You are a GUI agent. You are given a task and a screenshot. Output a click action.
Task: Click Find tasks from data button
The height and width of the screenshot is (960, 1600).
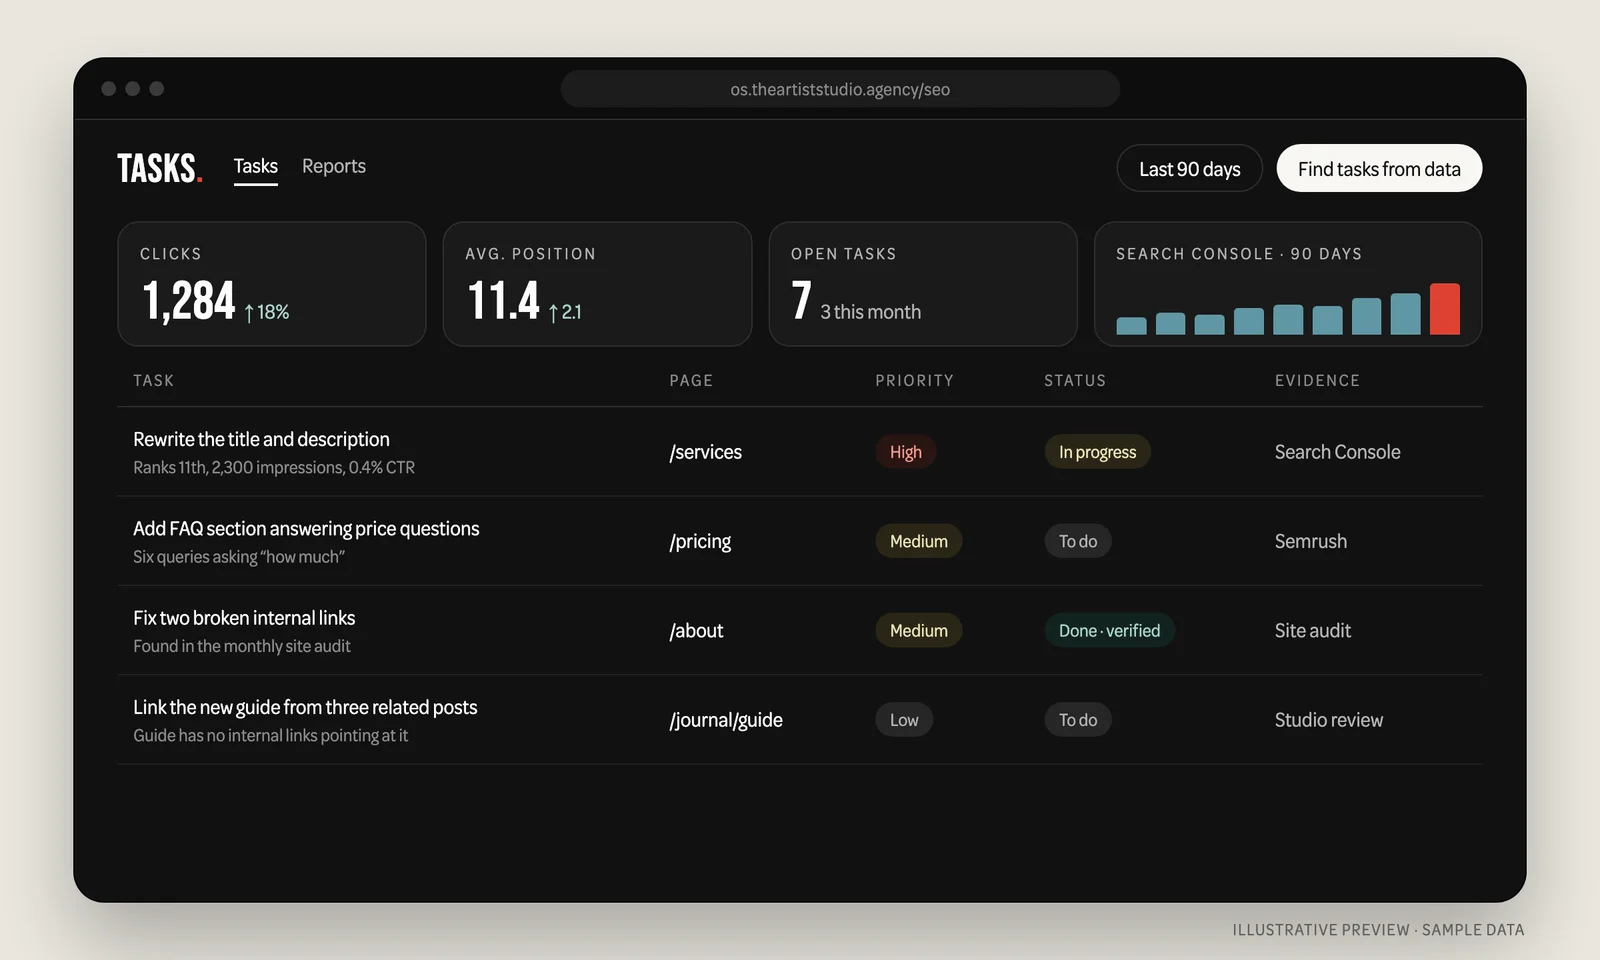[x=1379, y=168]
